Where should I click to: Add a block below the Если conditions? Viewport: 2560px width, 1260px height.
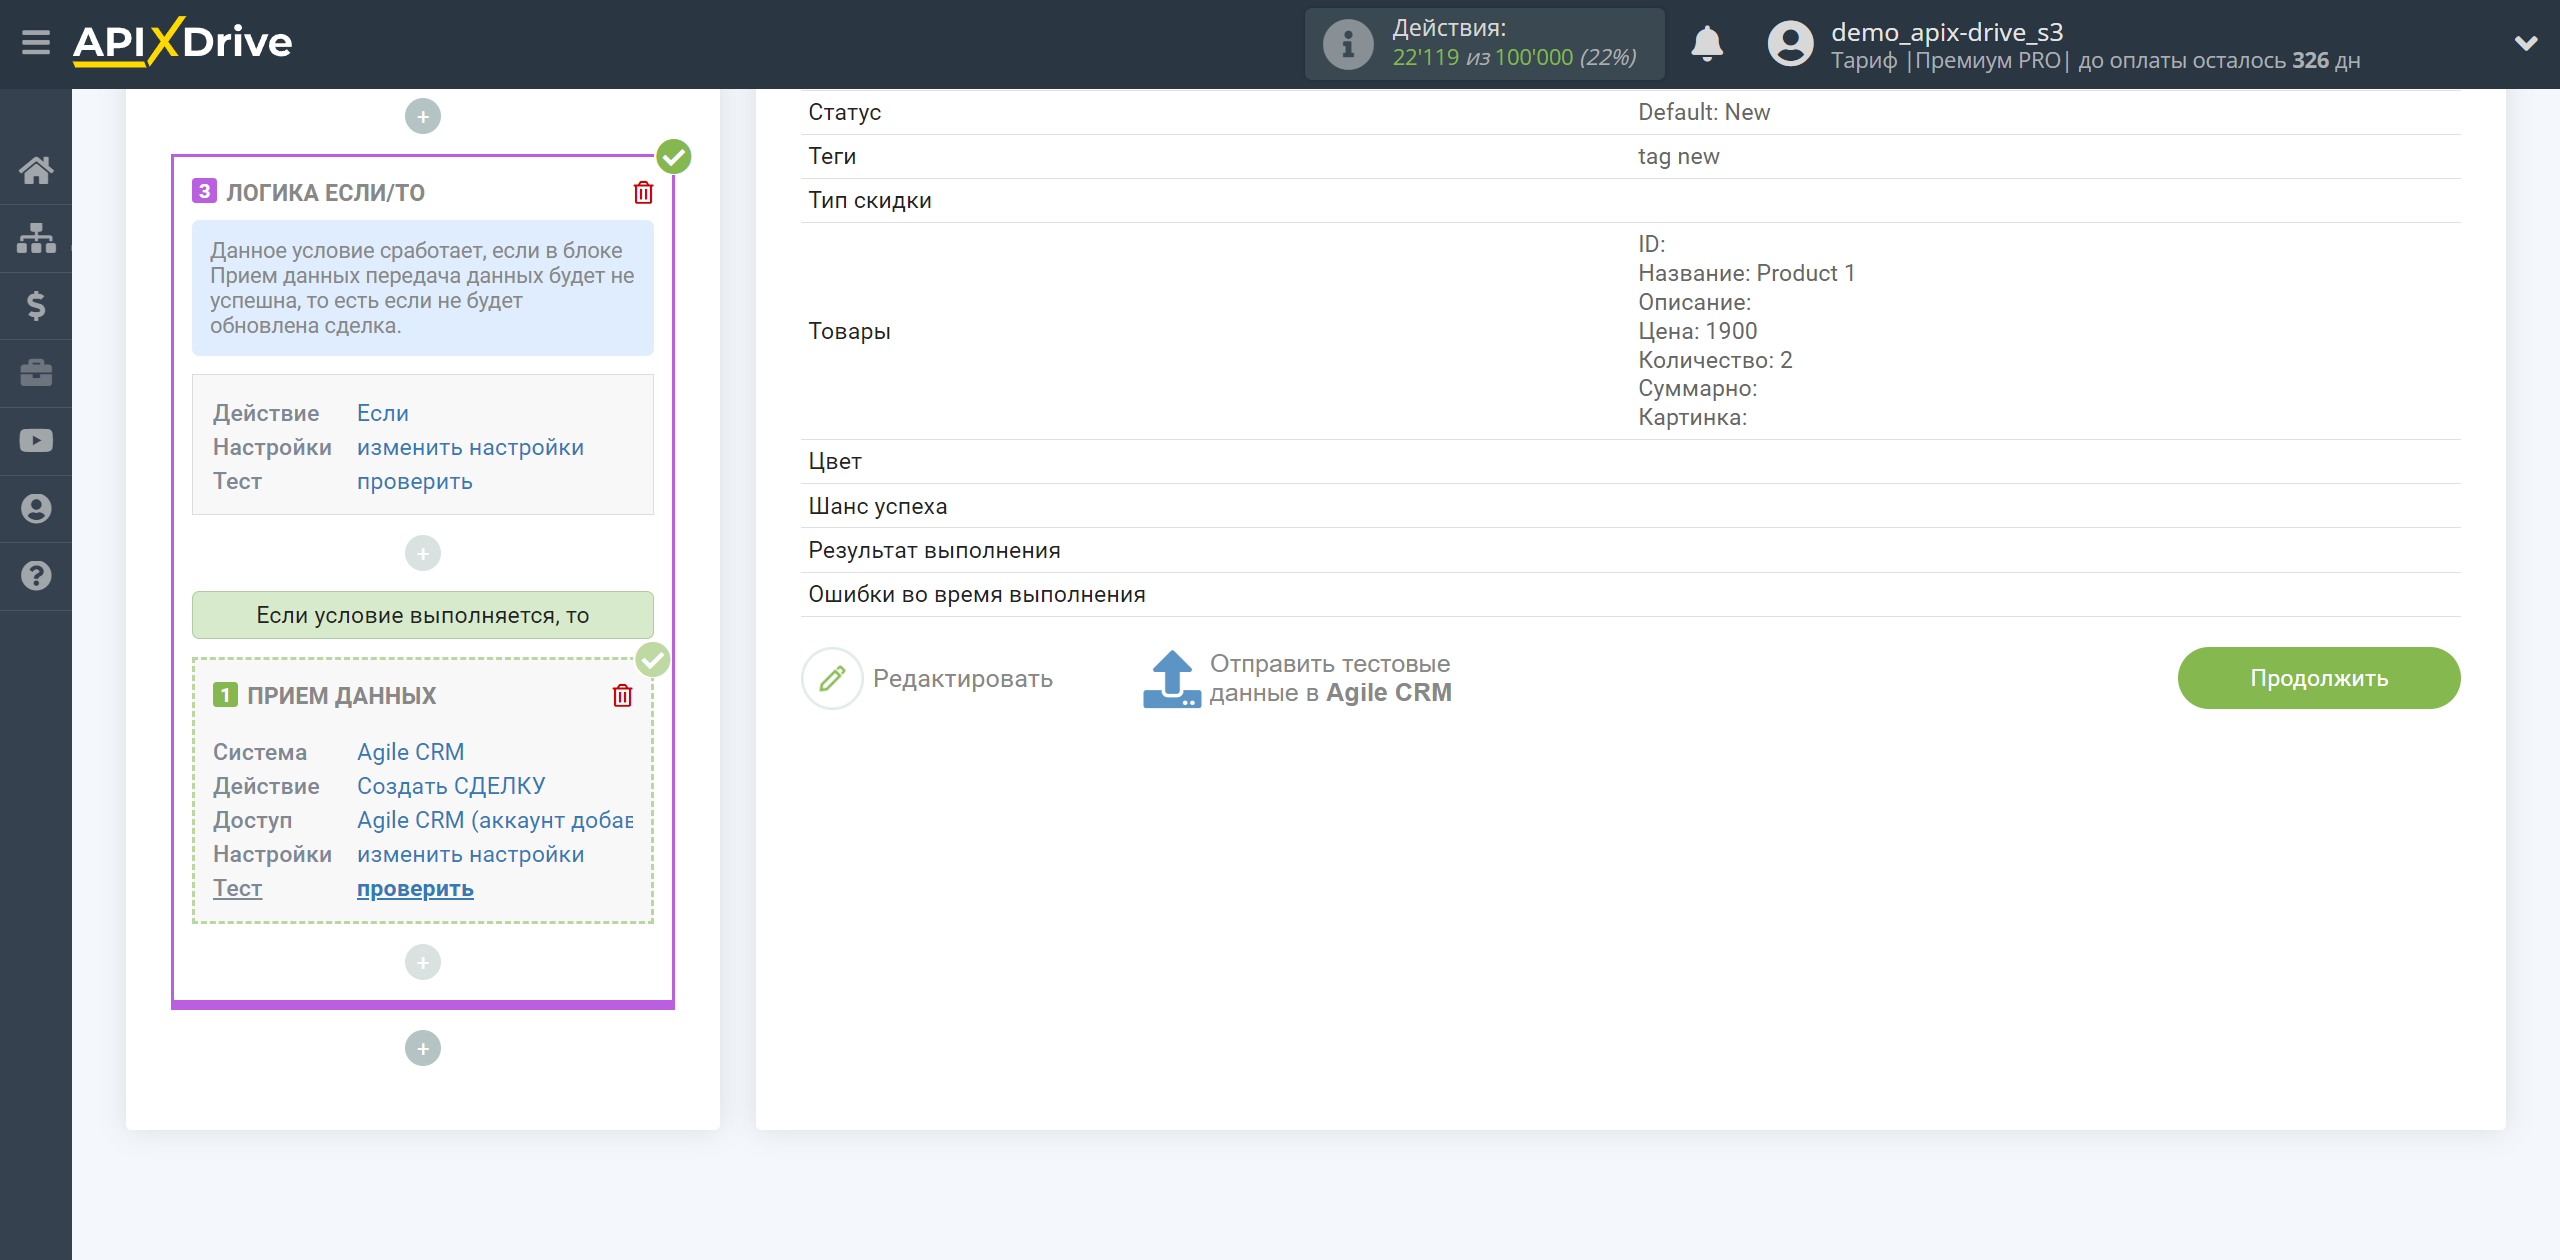click(x=423, y=553)
